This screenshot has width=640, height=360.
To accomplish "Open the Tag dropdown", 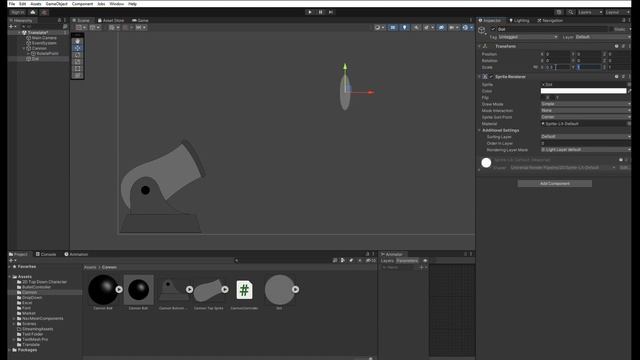I will click(x=528, y=37).
